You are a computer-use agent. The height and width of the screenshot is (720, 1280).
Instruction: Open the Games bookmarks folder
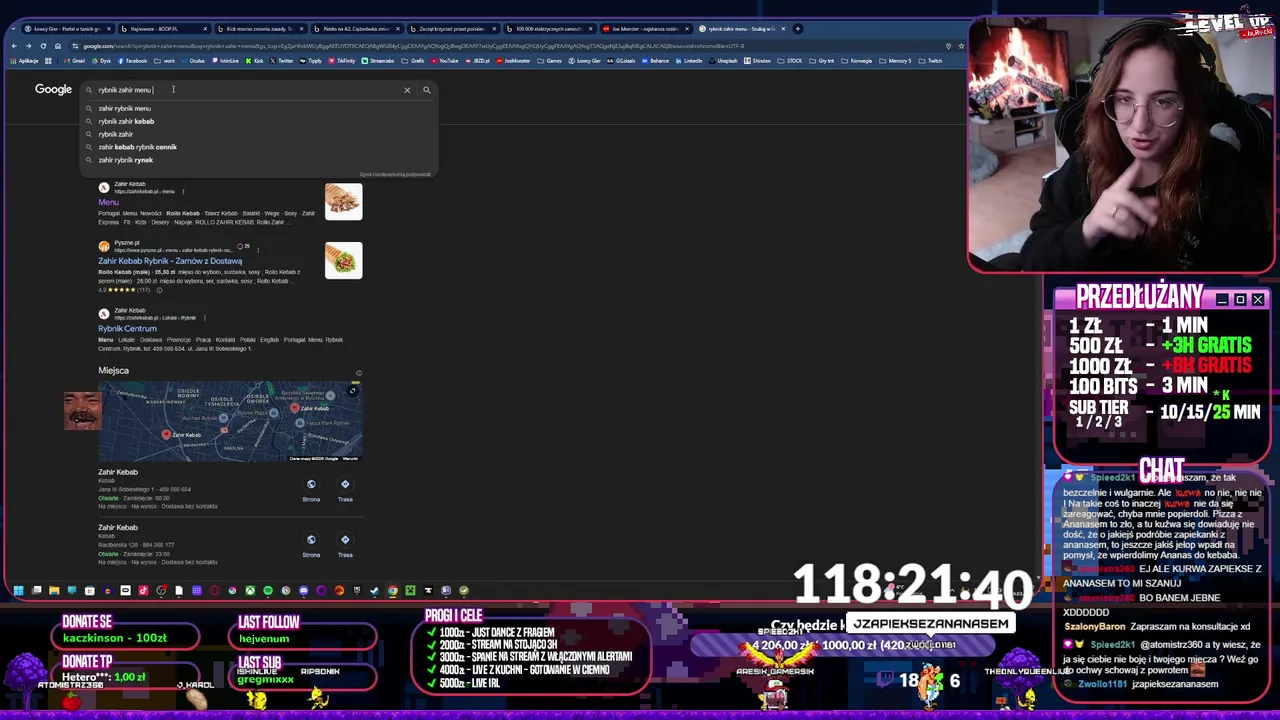[x=549, y=61]
